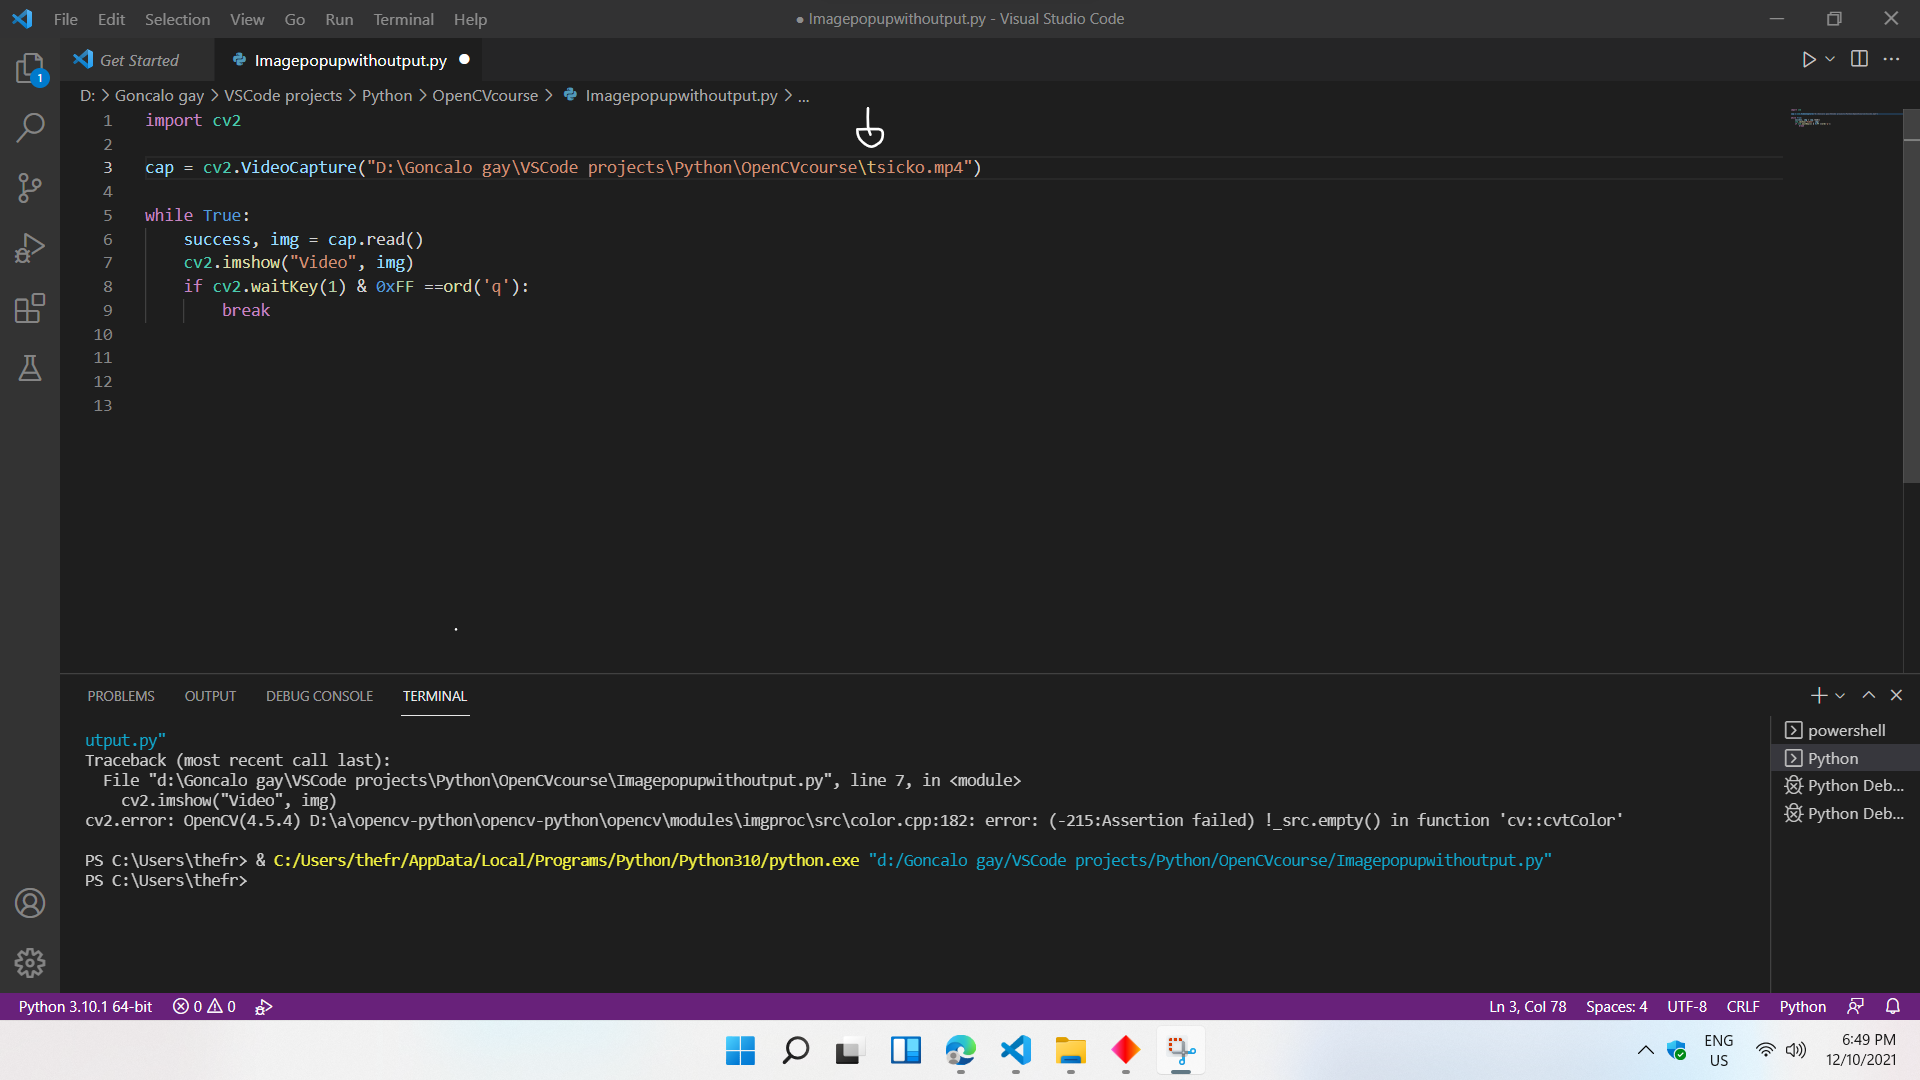Run the Python file with play button

[1809, 60]
